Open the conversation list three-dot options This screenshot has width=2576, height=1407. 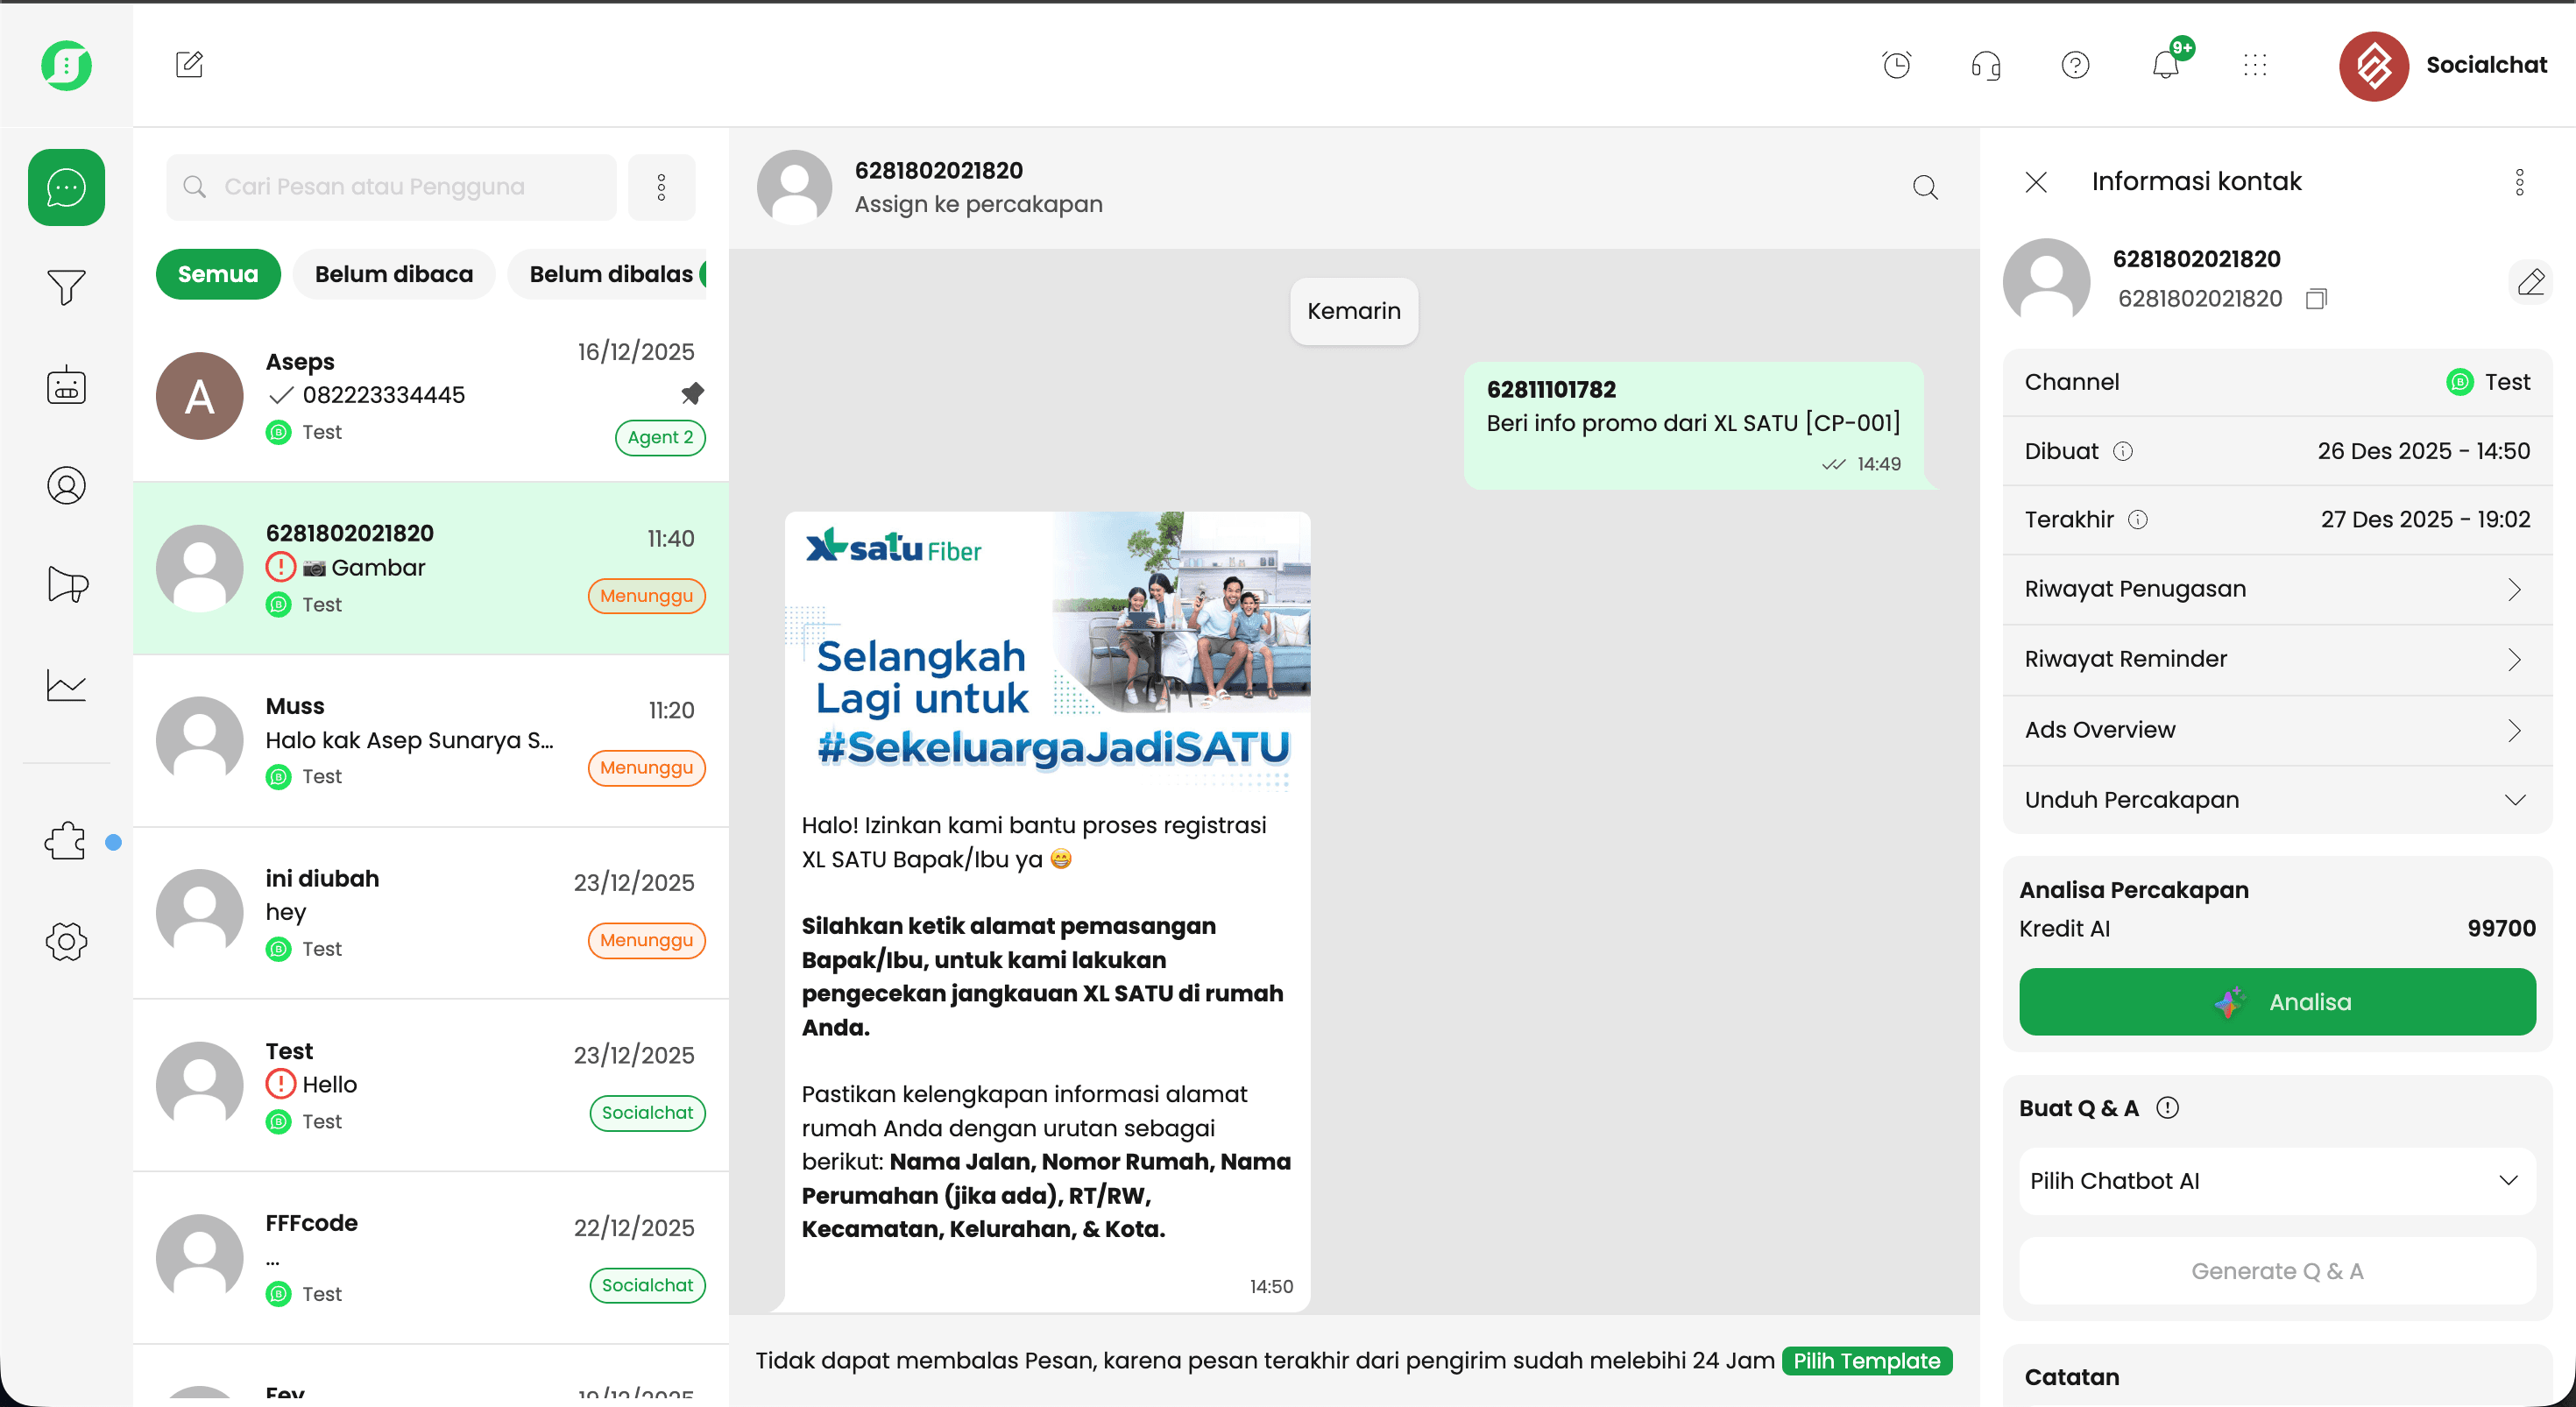661,187
